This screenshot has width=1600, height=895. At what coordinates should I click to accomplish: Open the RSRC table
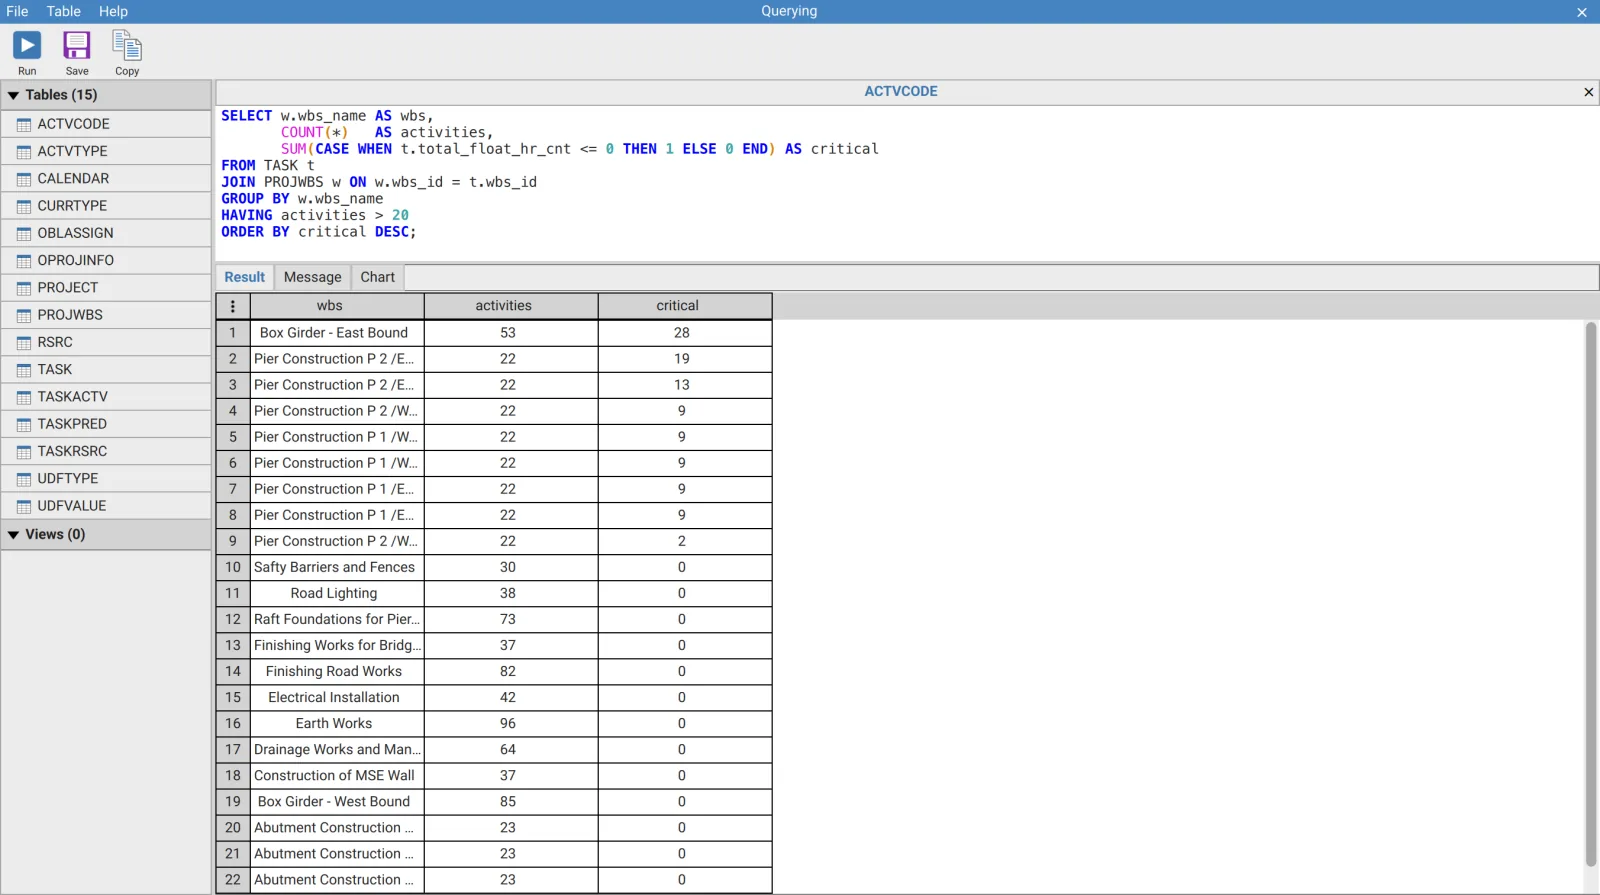pyautogui.click(x=106, y=342)
